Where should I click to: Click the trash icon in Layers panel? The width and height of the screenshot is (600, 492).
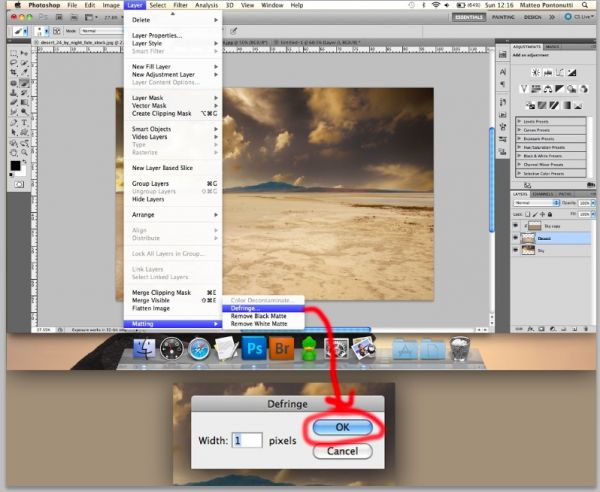pos(586,329)
